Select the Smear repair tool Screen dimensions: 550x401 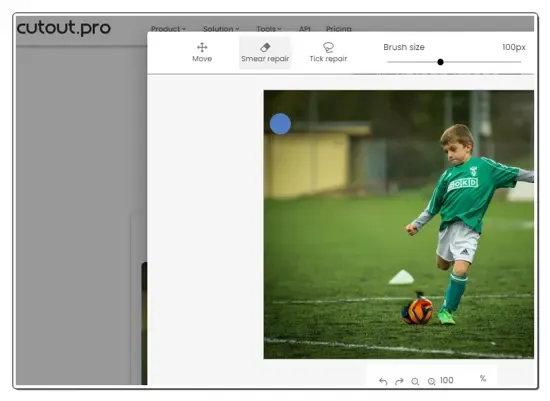(x=265, y=52)
